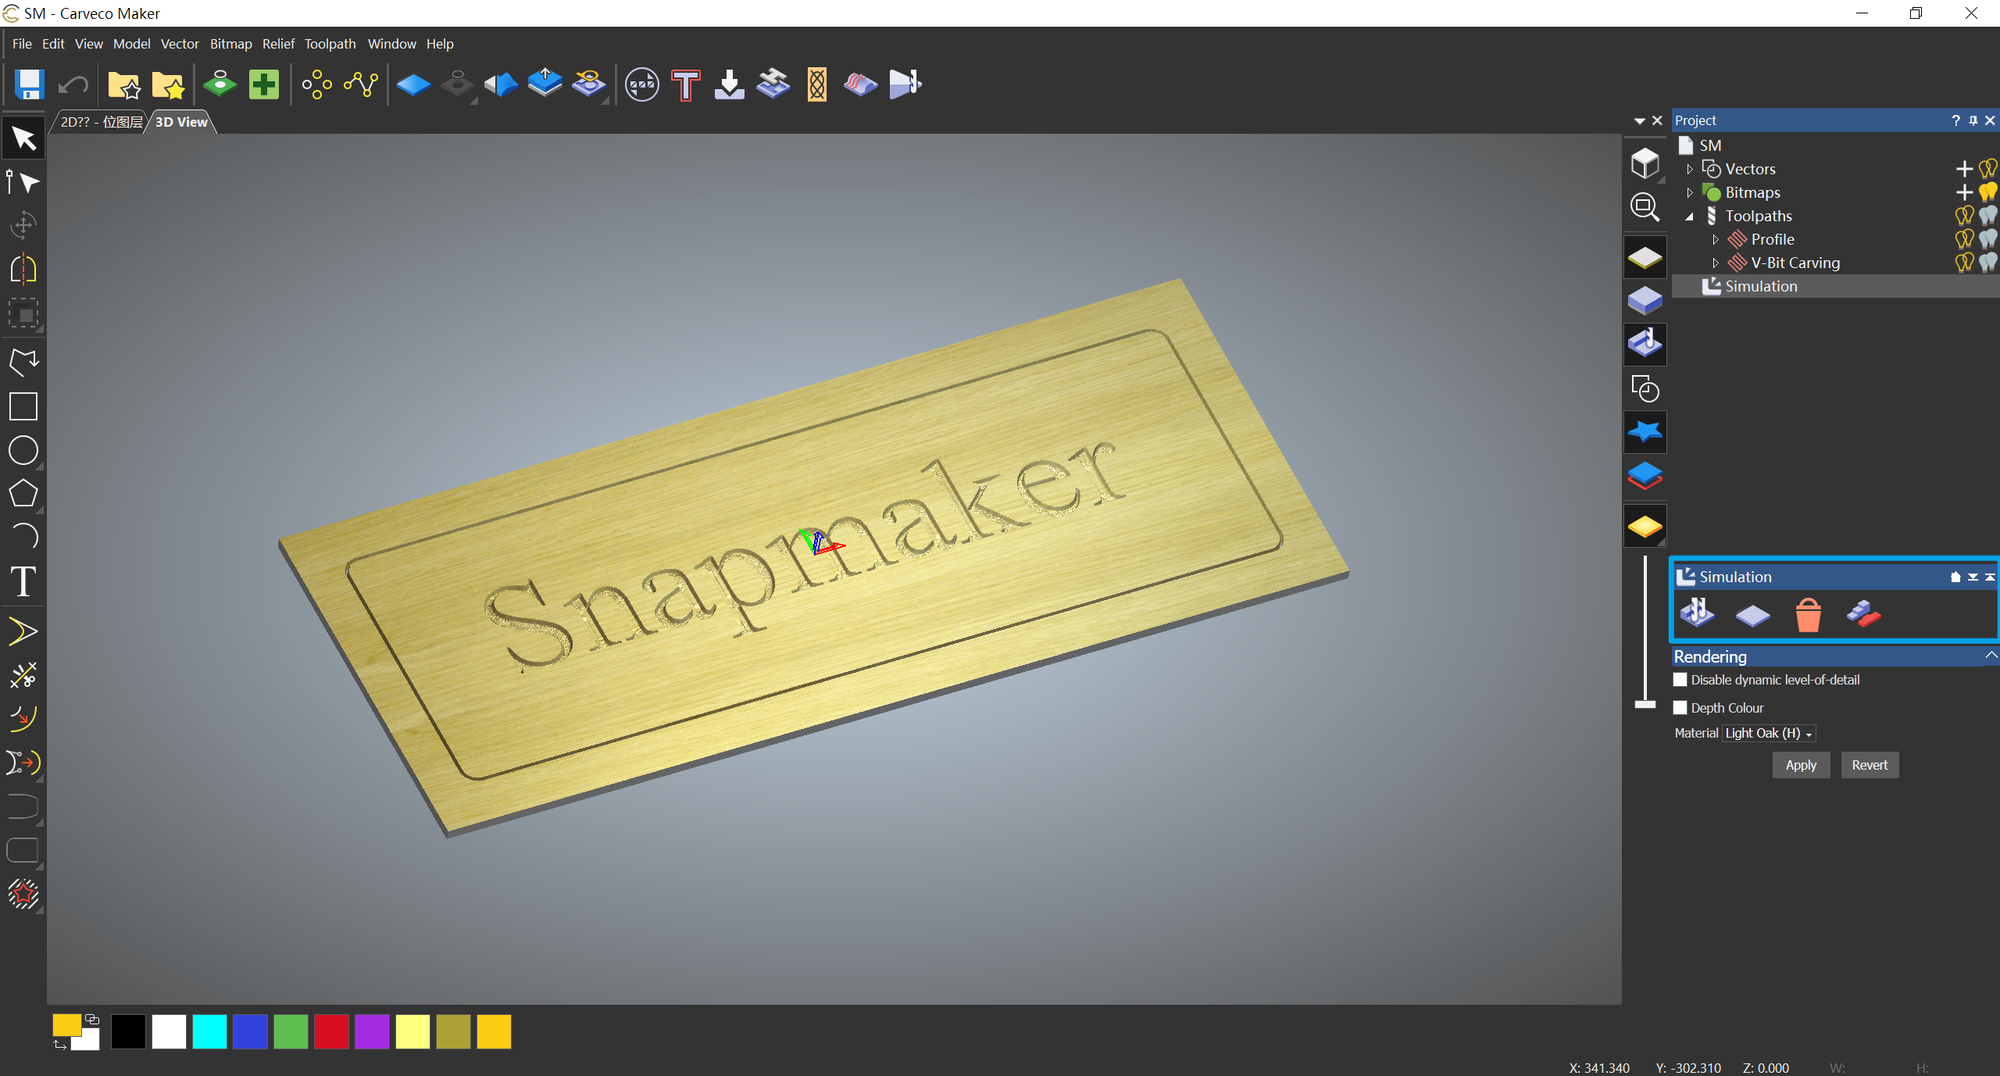Expand the Vectors node in the Project tree
This screenshot has height=1076, width=2000.
(x=1690, y=168)
